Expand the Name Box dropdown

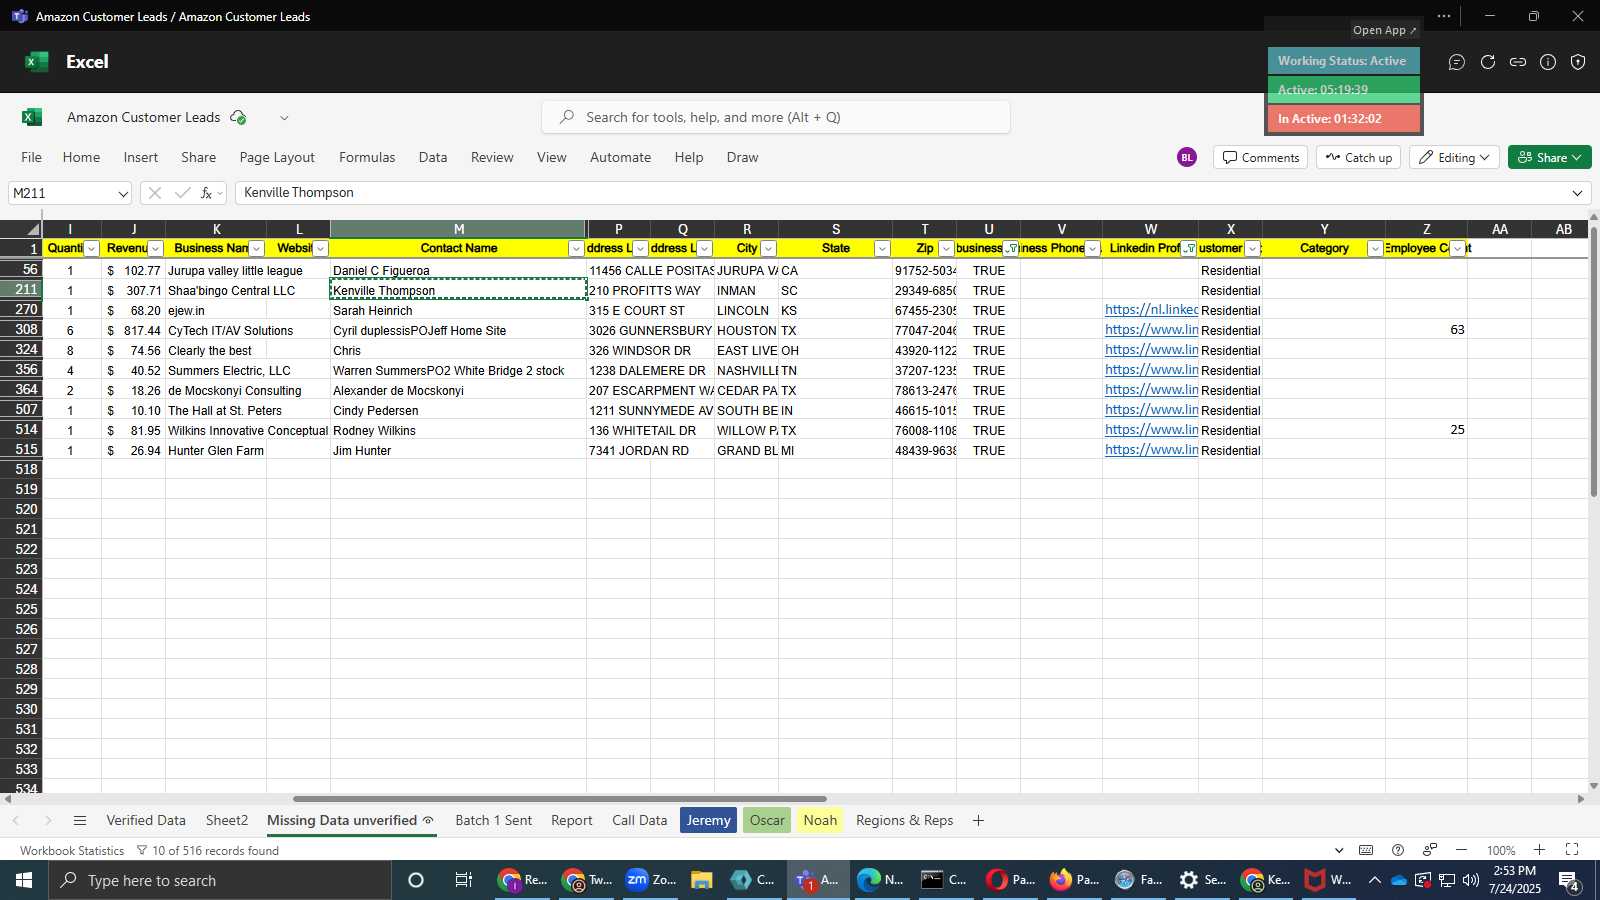123,193
